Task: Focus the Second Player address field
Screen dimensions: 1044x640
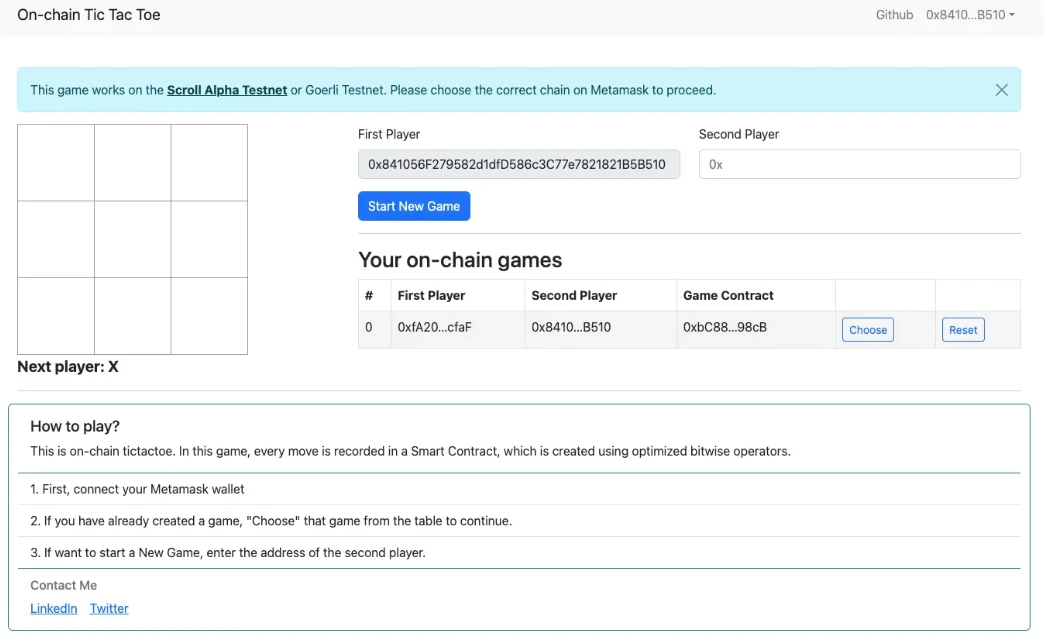Action: pyautogui.click(x=859, y=164)
